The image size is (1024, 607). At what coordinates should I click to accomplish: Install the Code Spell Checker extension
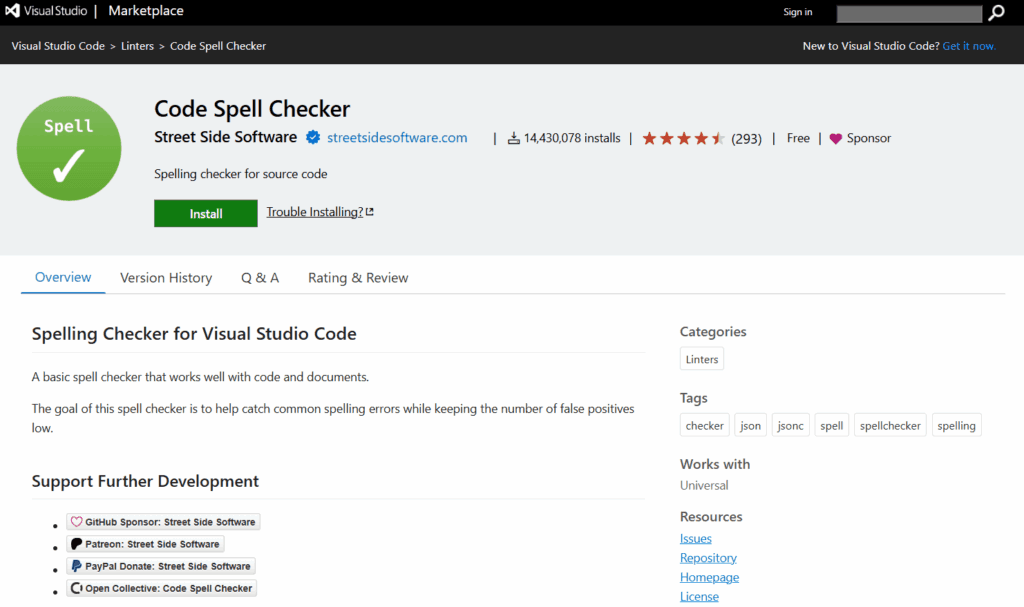tap(206, 214)
